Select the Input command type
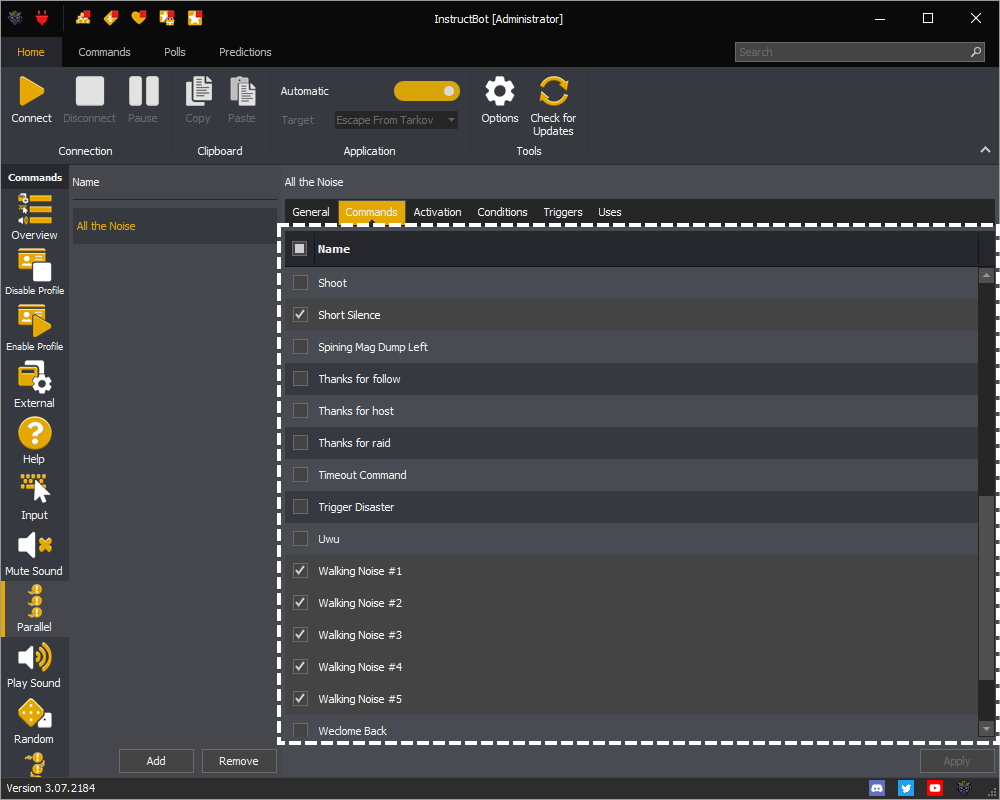The height and width of the screenshot is (800, 1000). [34, 497]
